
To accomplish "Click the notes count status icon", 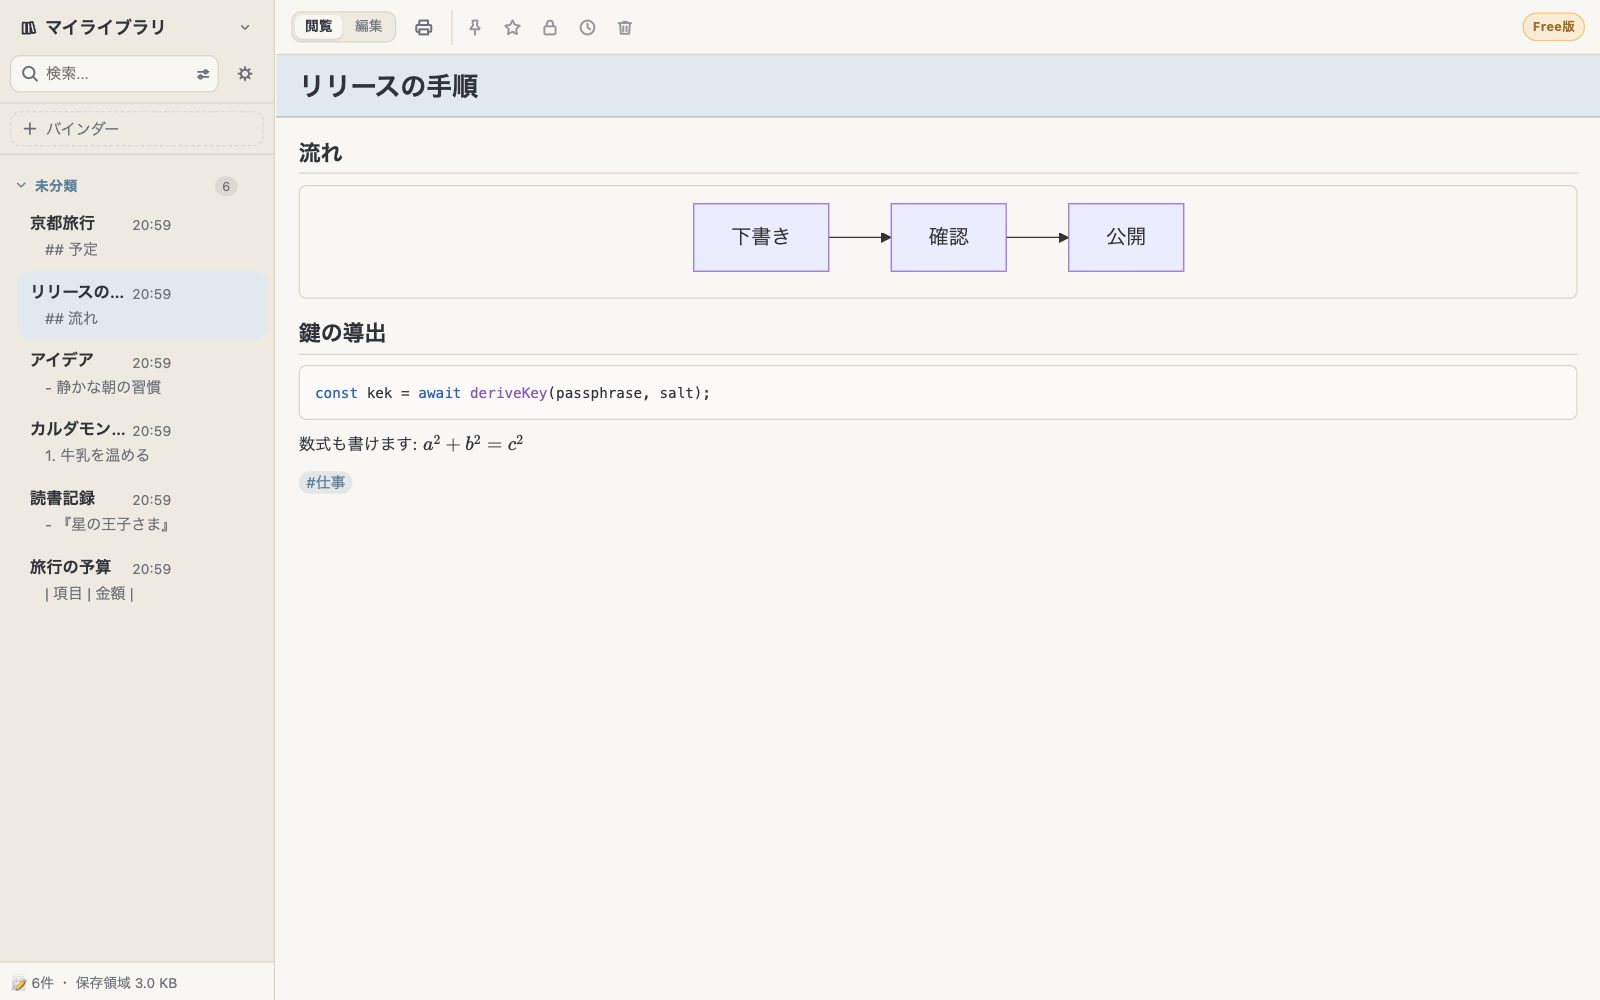I will pos(18,983).
